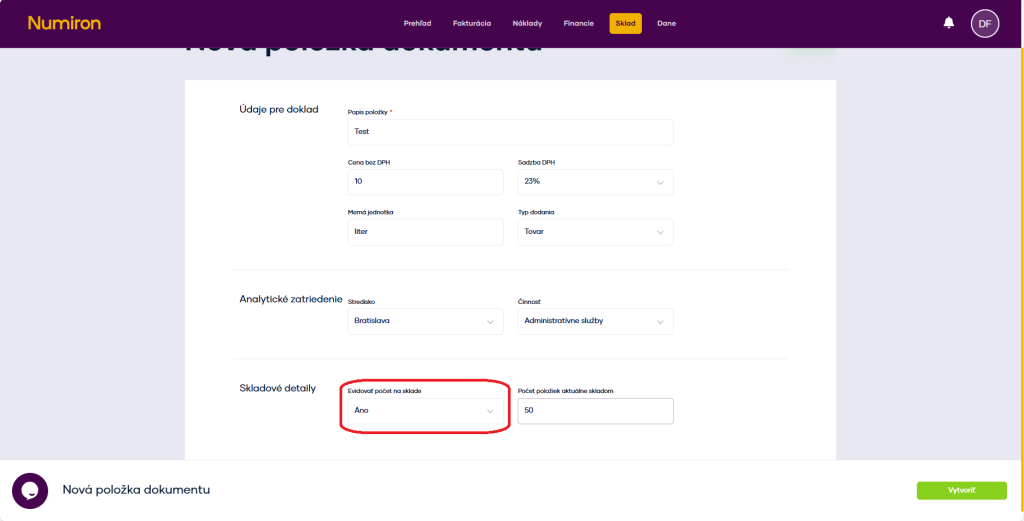Open the chat support bubble
This screenshot has height=521, width=1024.
tap(30, 490)
